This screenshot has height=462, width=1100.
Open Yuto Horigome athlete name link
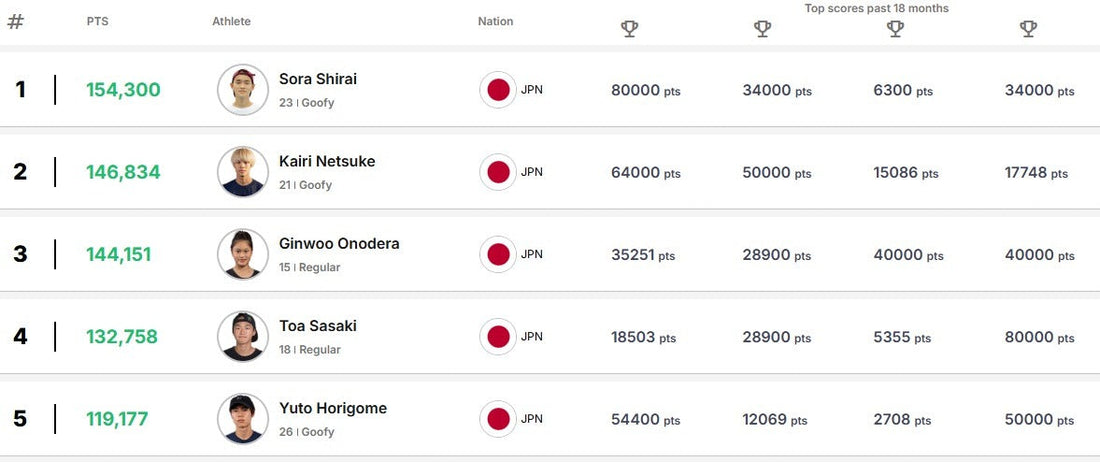[333, 408]
